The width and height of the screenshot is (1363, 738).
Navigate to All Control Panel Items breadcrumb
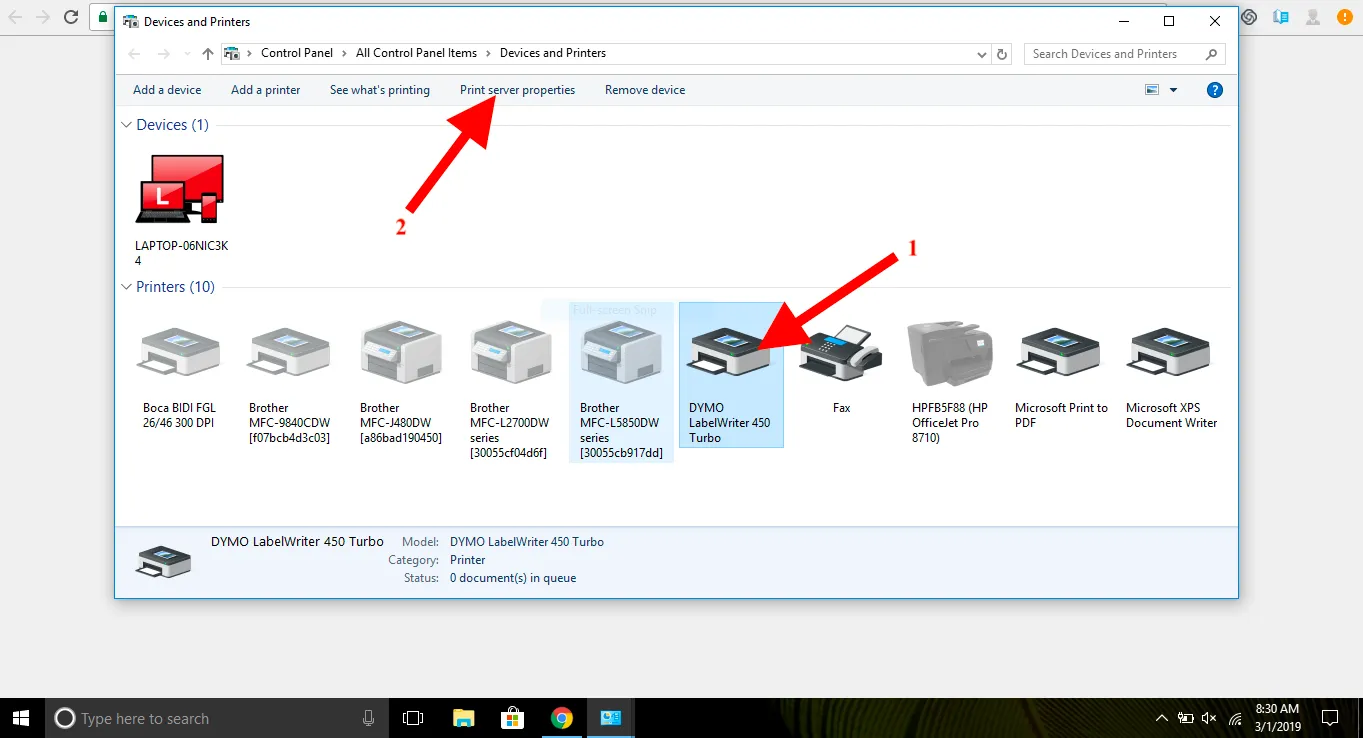[x=417, y=54]
